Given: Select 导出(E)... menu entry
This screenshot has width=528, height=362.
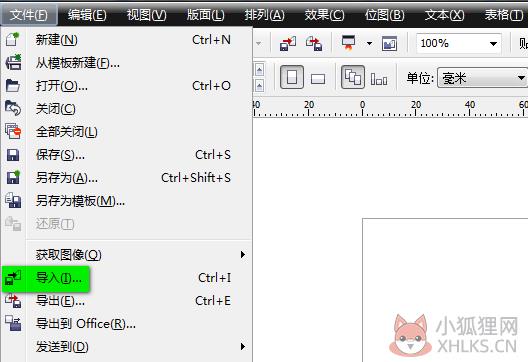Looking at the screenshot, I should (127, 300).
